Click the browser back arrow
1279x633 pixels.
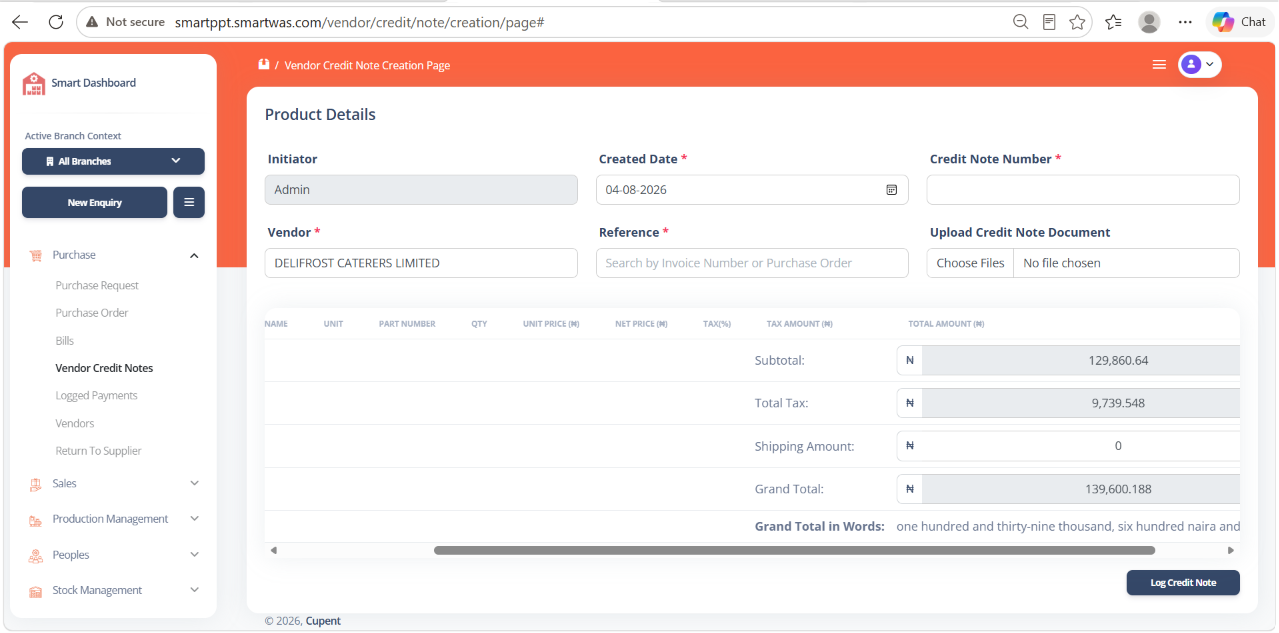20,22
